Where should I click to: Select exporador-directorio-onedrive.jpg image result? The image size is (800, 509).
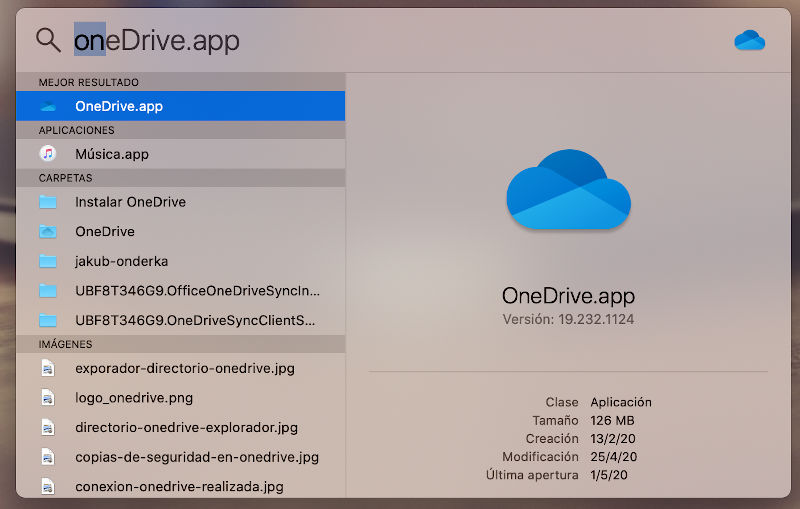coord(181,368)
